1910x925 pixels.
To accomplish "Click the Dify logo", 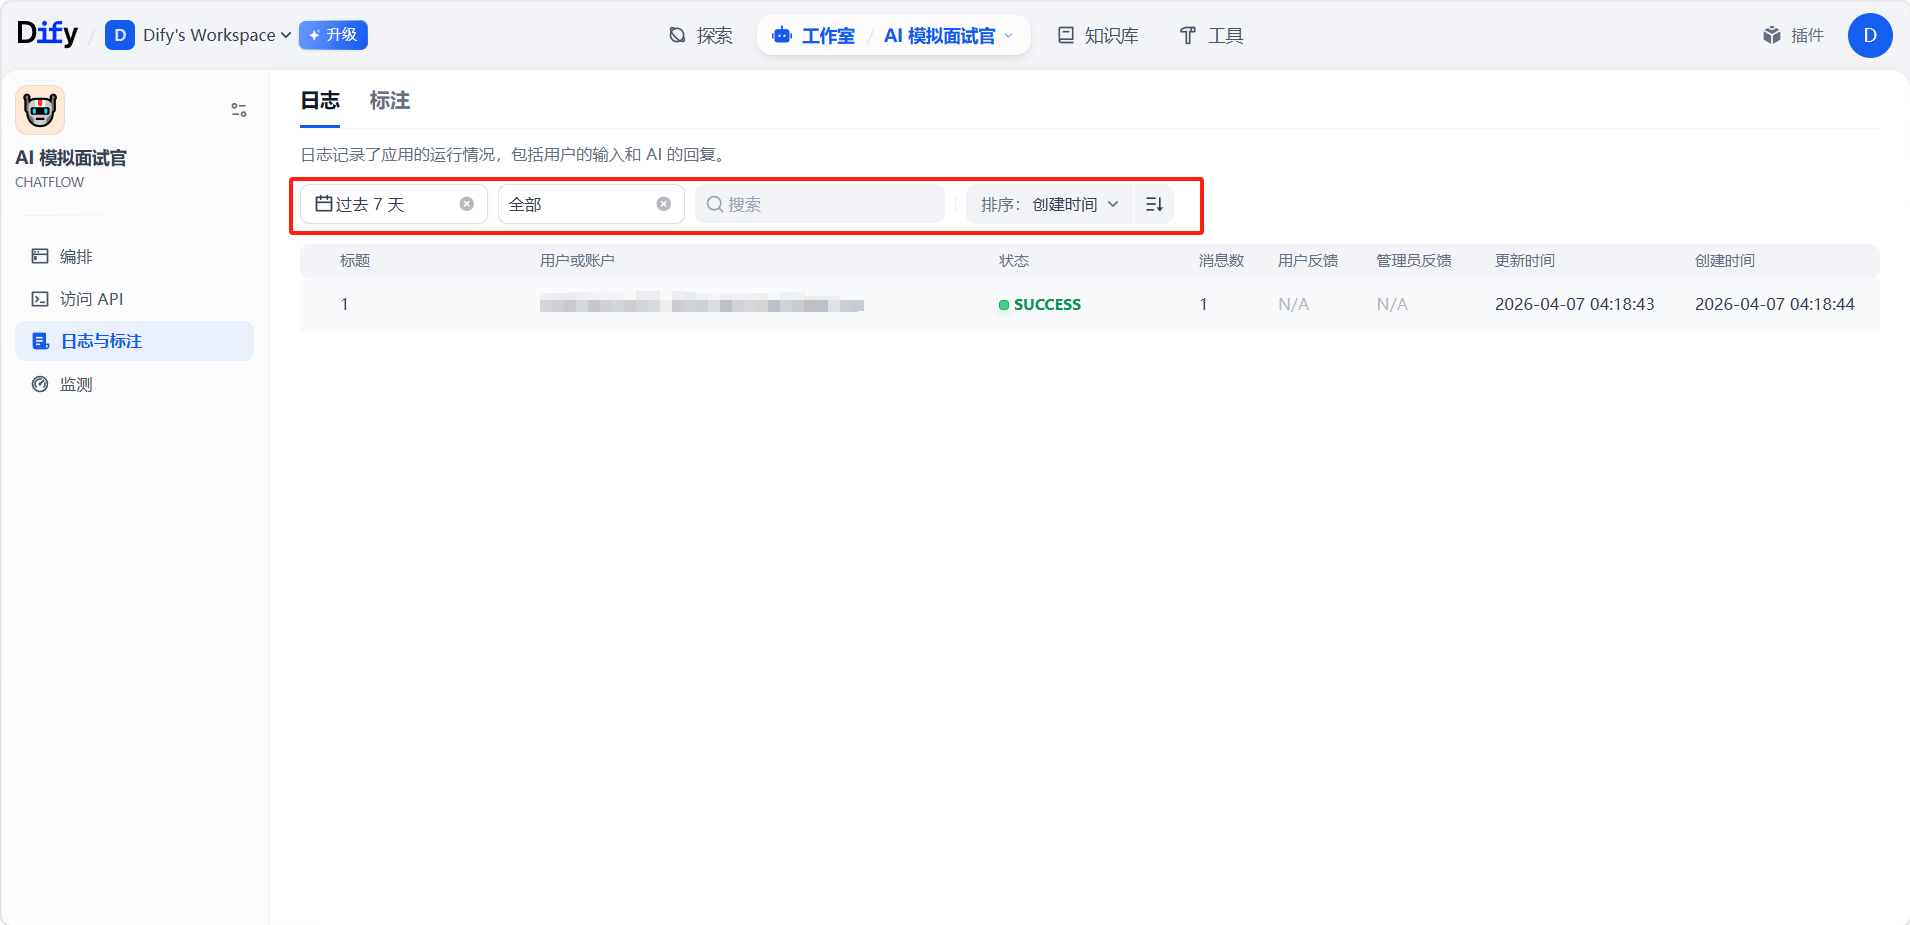I will [47, 34].
